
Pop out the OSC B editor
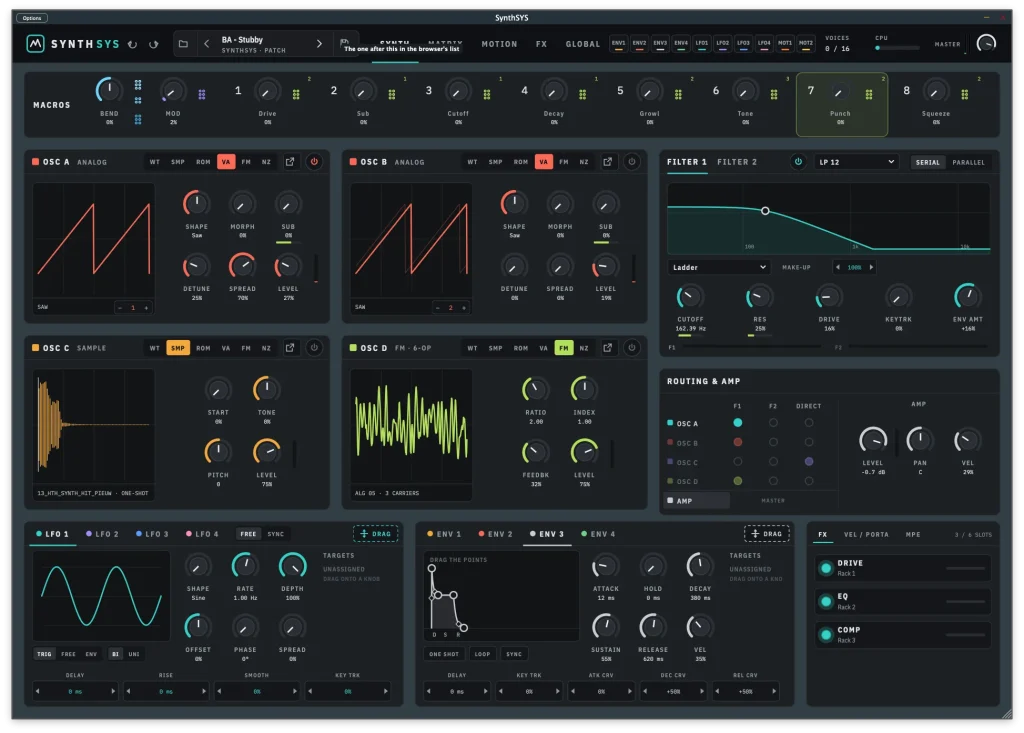pyautogui.click(x=607, y=161)
